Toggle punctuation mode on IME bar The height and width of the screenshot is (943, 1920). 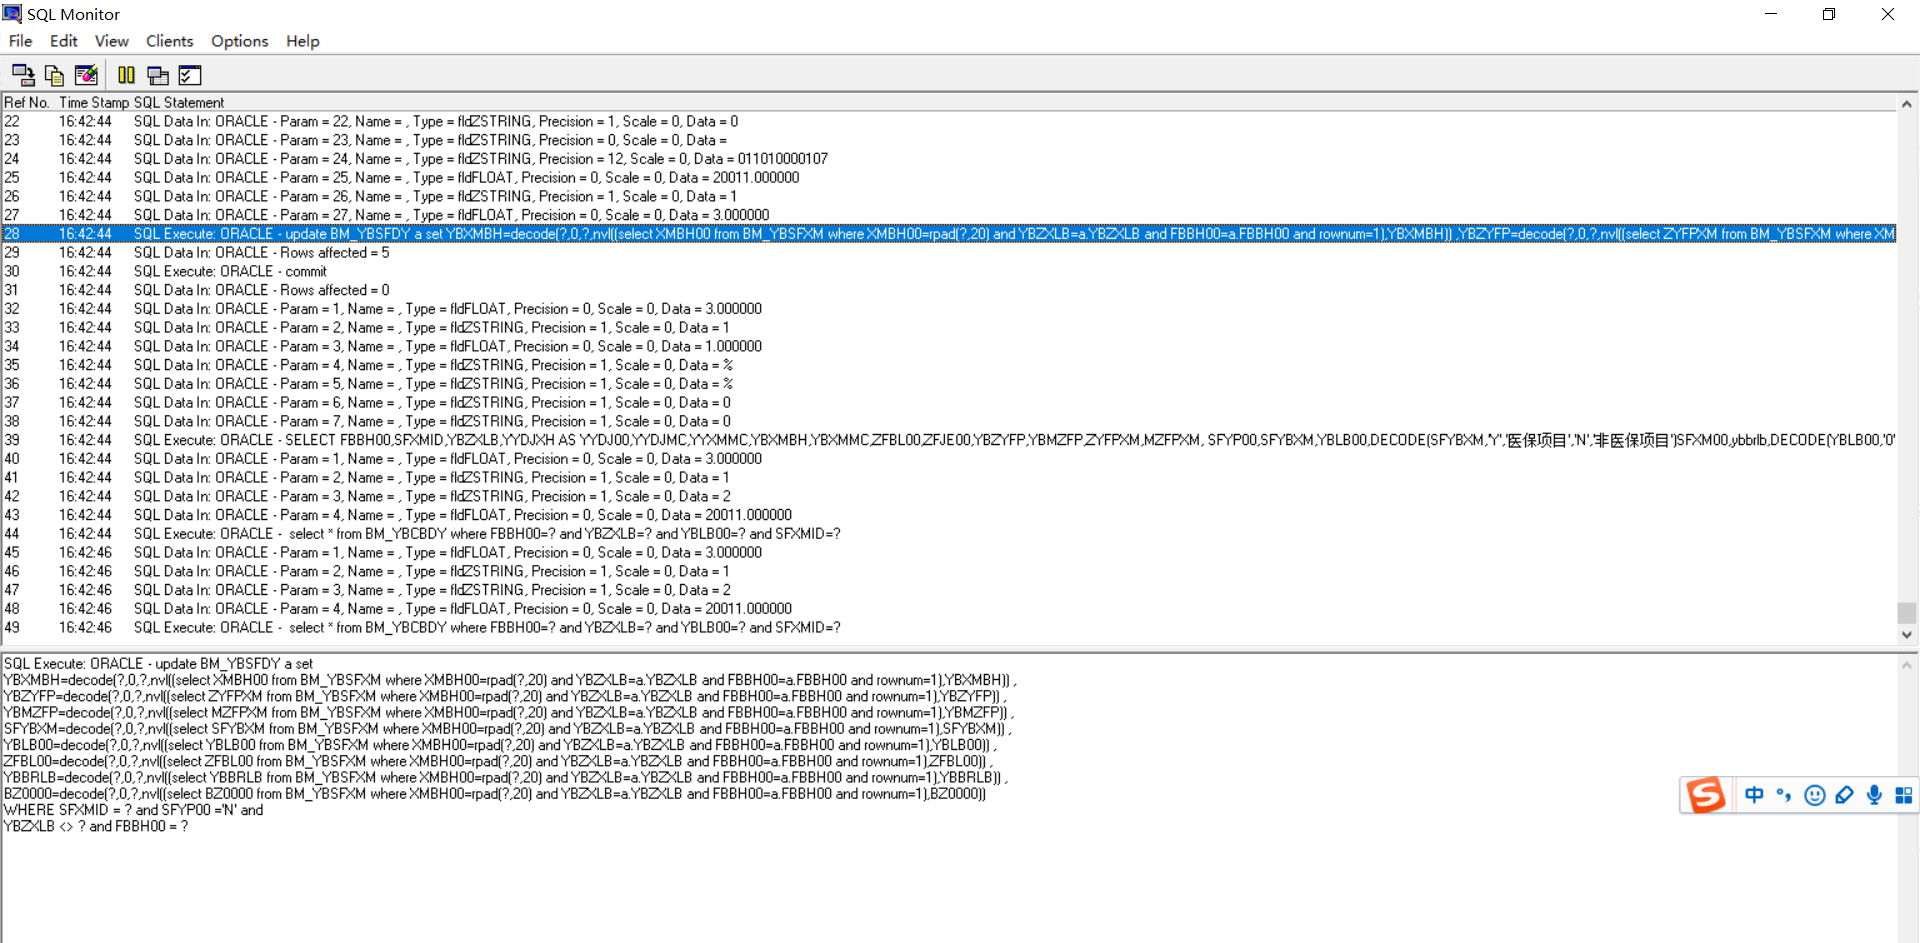pyautogui.click(x=1784, y=795)
